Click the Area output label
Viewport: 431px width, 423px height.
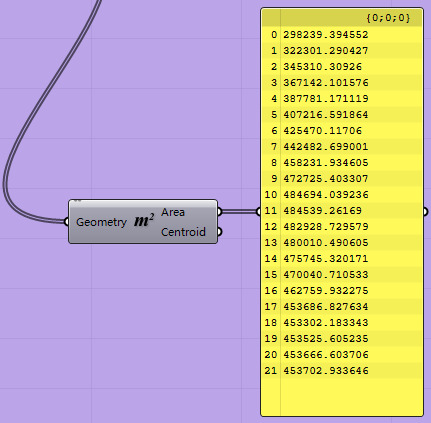[x=173, y=212]
